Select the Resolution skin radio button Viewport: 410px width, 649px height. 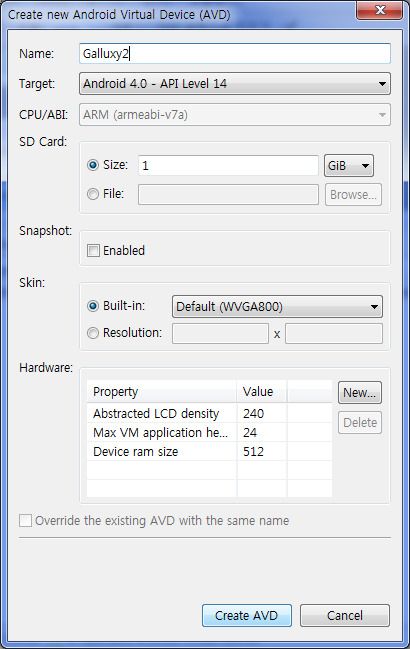pyautogui.click(x=93, y=333)
